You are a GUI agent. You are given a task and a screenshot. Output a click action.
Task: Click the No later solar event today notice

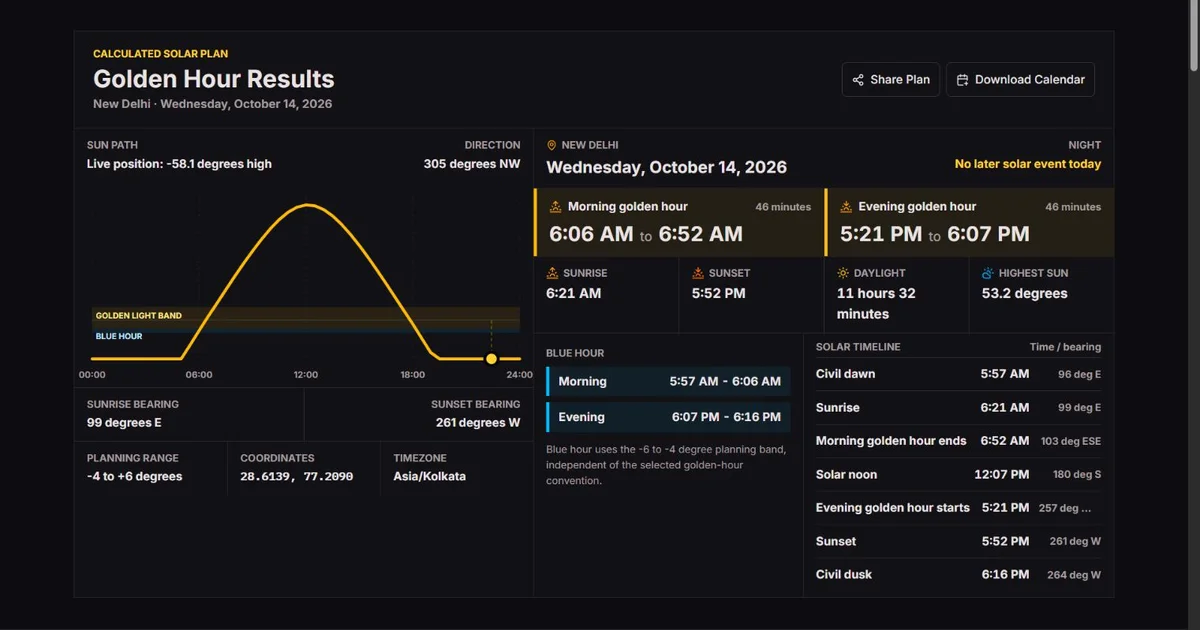pyautogui.click(x=1028, y=164)
